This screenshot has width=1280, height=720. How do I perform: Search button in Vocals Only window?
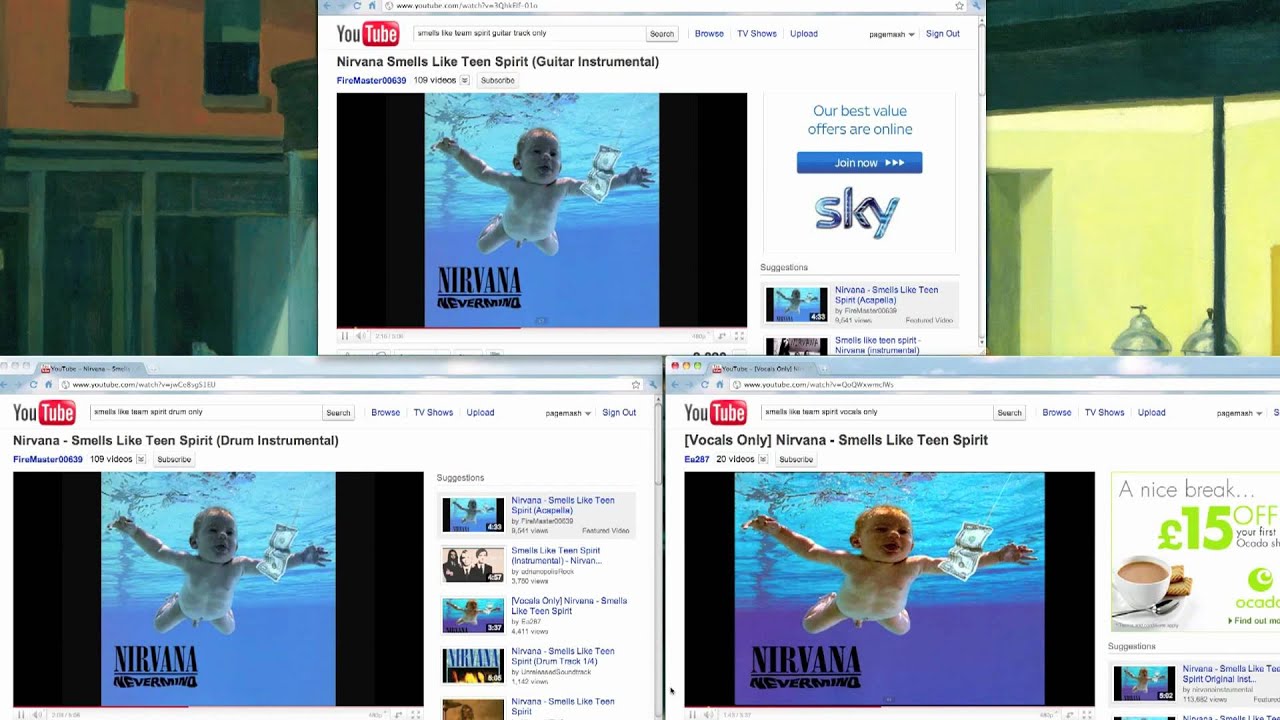click(x=1010, y=413)
